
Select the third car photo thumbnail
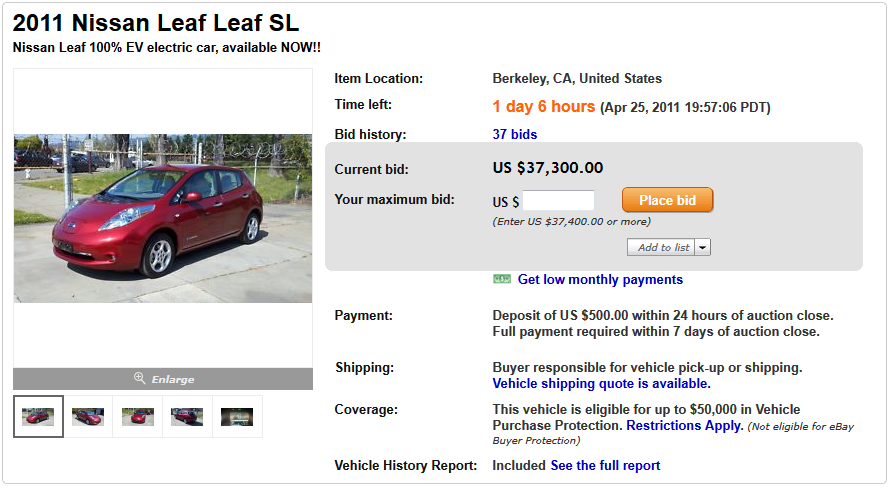point(138,416)
